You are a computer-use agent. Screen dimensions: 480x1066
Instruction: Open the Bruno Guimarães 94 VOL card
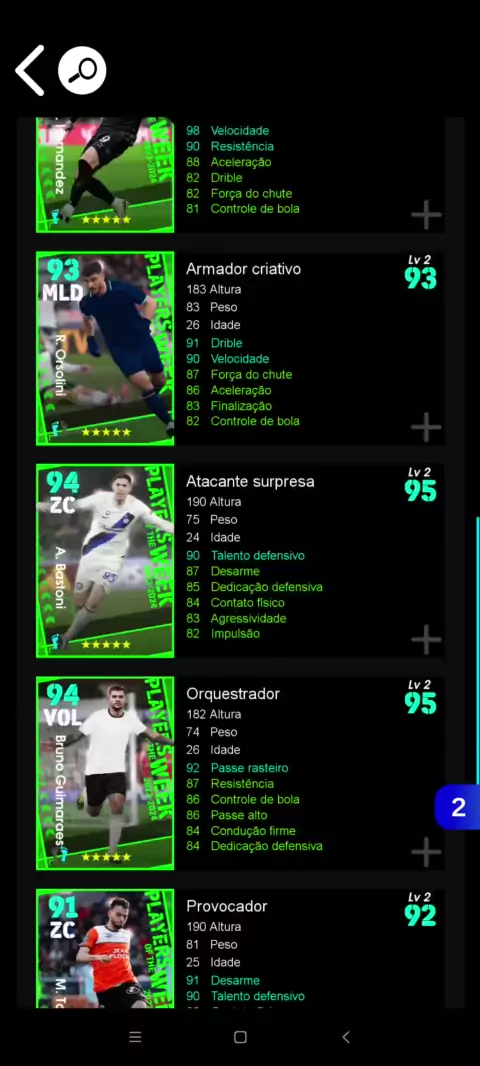[x=105, y=773]
